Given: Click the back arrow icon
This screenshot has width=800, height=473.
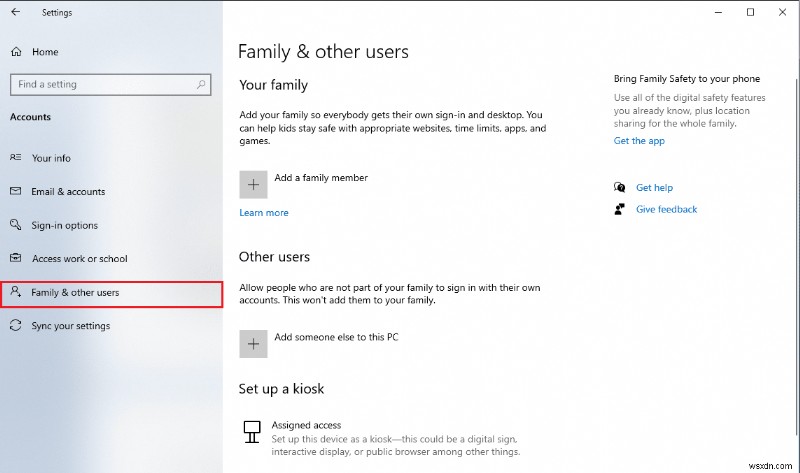Looking at the screenshot, I should pos(15,13).
